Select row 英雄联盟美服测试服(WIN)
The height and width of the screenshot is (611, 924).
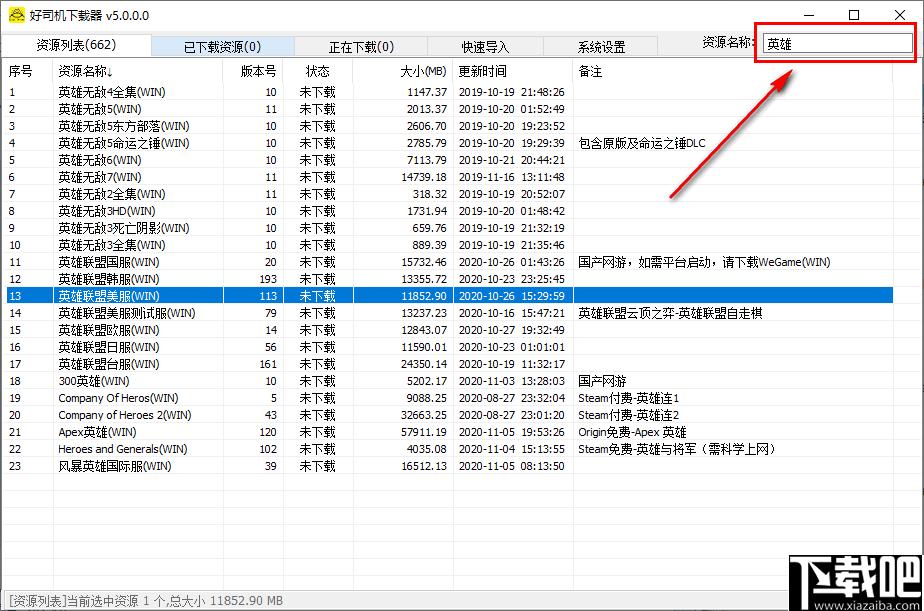pos(450,313)
